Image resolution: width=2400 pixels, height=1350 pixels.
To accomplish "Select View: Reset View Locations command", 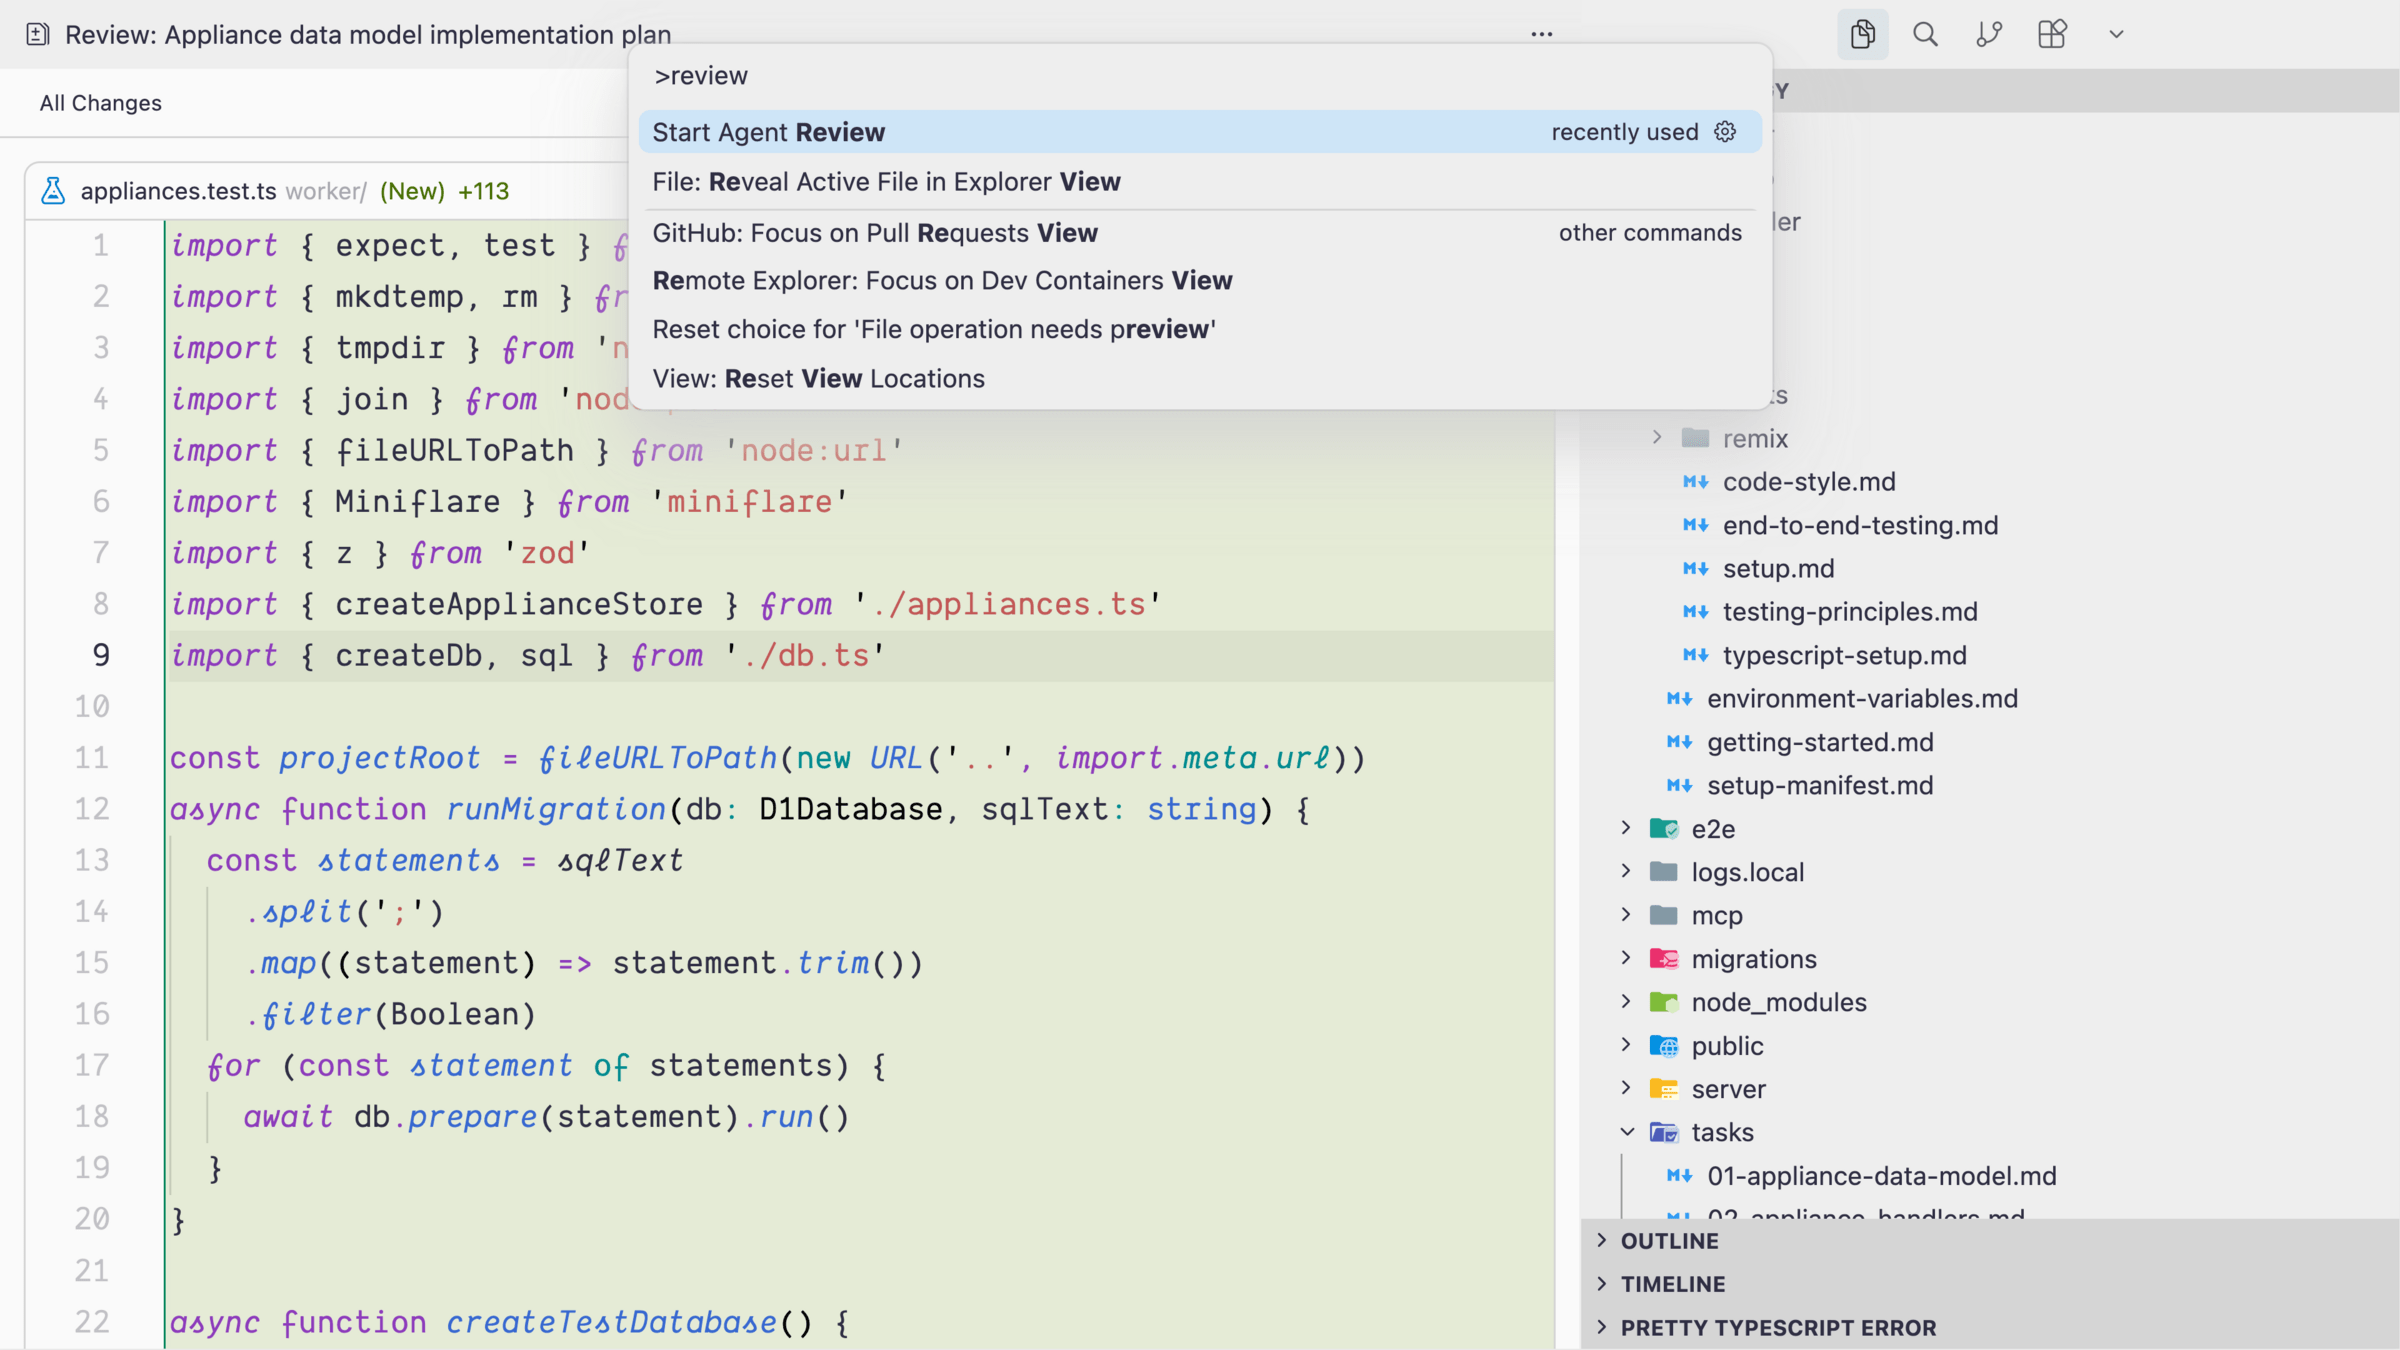I will coord(818,379).
